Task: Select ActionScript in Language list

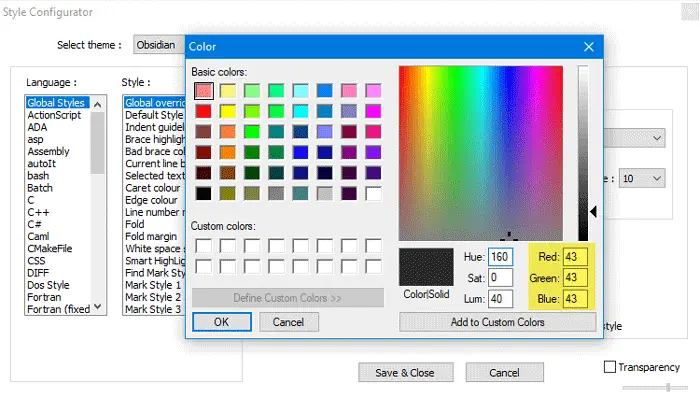Action: coord(54,115)
